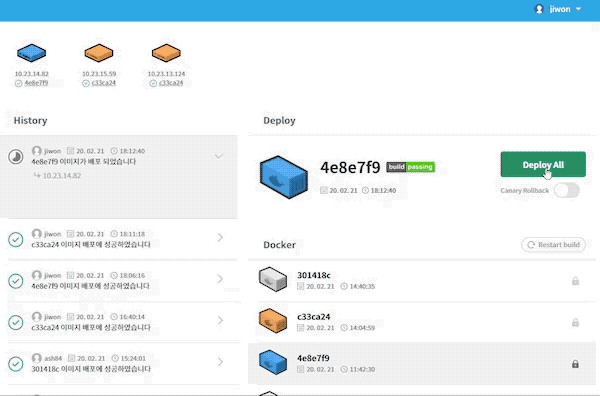The image size is (600, 396).
Task: Select the orange server icon 10.23.15.59
Action: [99, 53]
